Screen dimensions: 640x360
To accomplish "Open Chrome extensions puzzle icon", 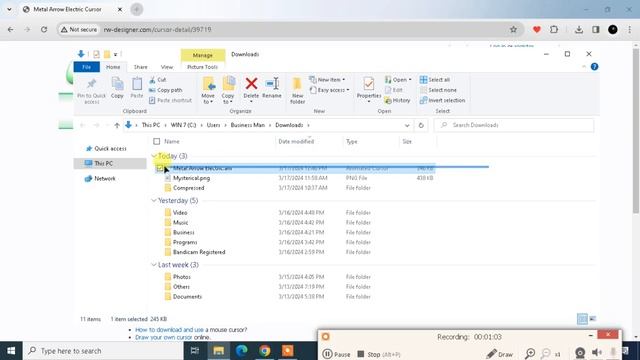I will (x=554, y=29).
